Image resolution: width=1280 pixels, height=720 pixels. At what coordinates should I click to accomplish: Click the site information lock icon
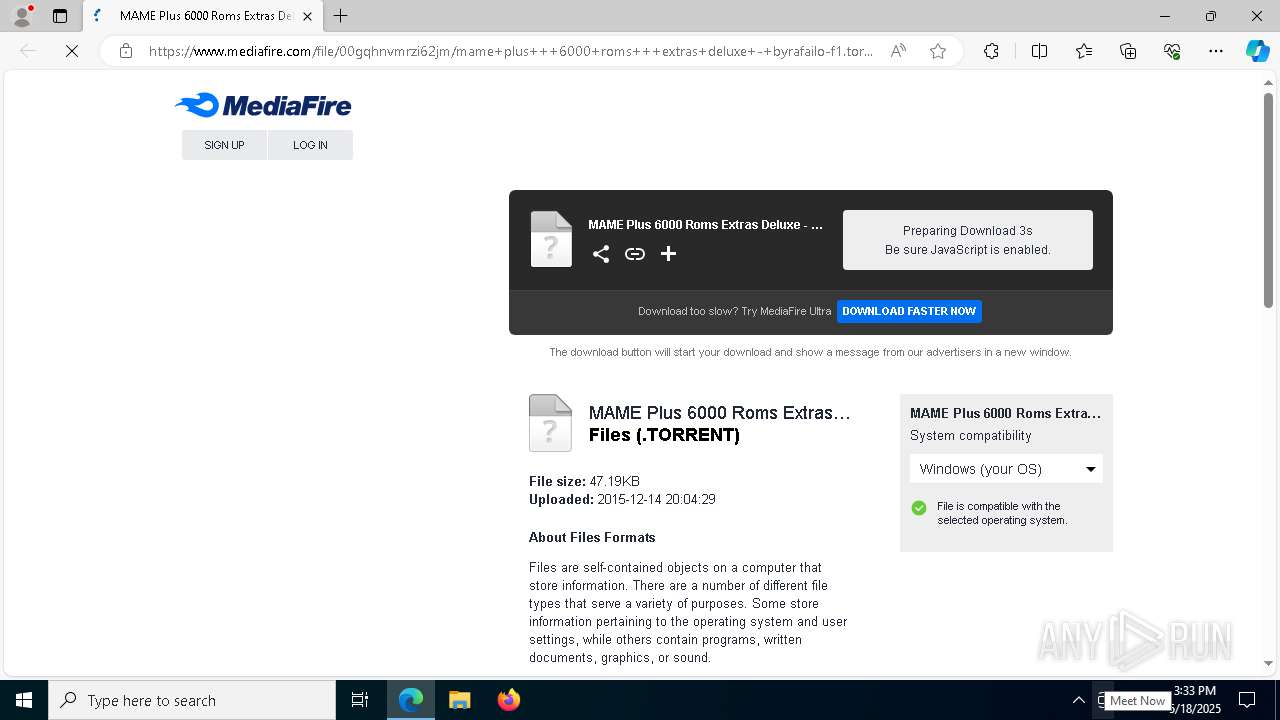coord(126,51)
